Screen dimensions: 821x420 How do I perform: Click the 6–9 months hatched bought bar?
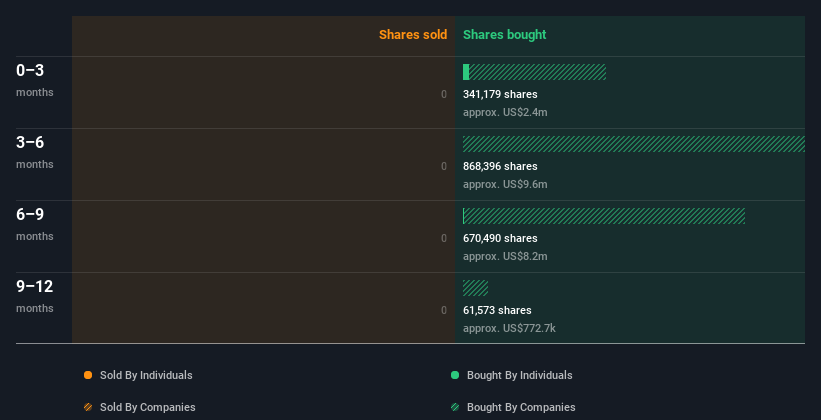(605, 216)
